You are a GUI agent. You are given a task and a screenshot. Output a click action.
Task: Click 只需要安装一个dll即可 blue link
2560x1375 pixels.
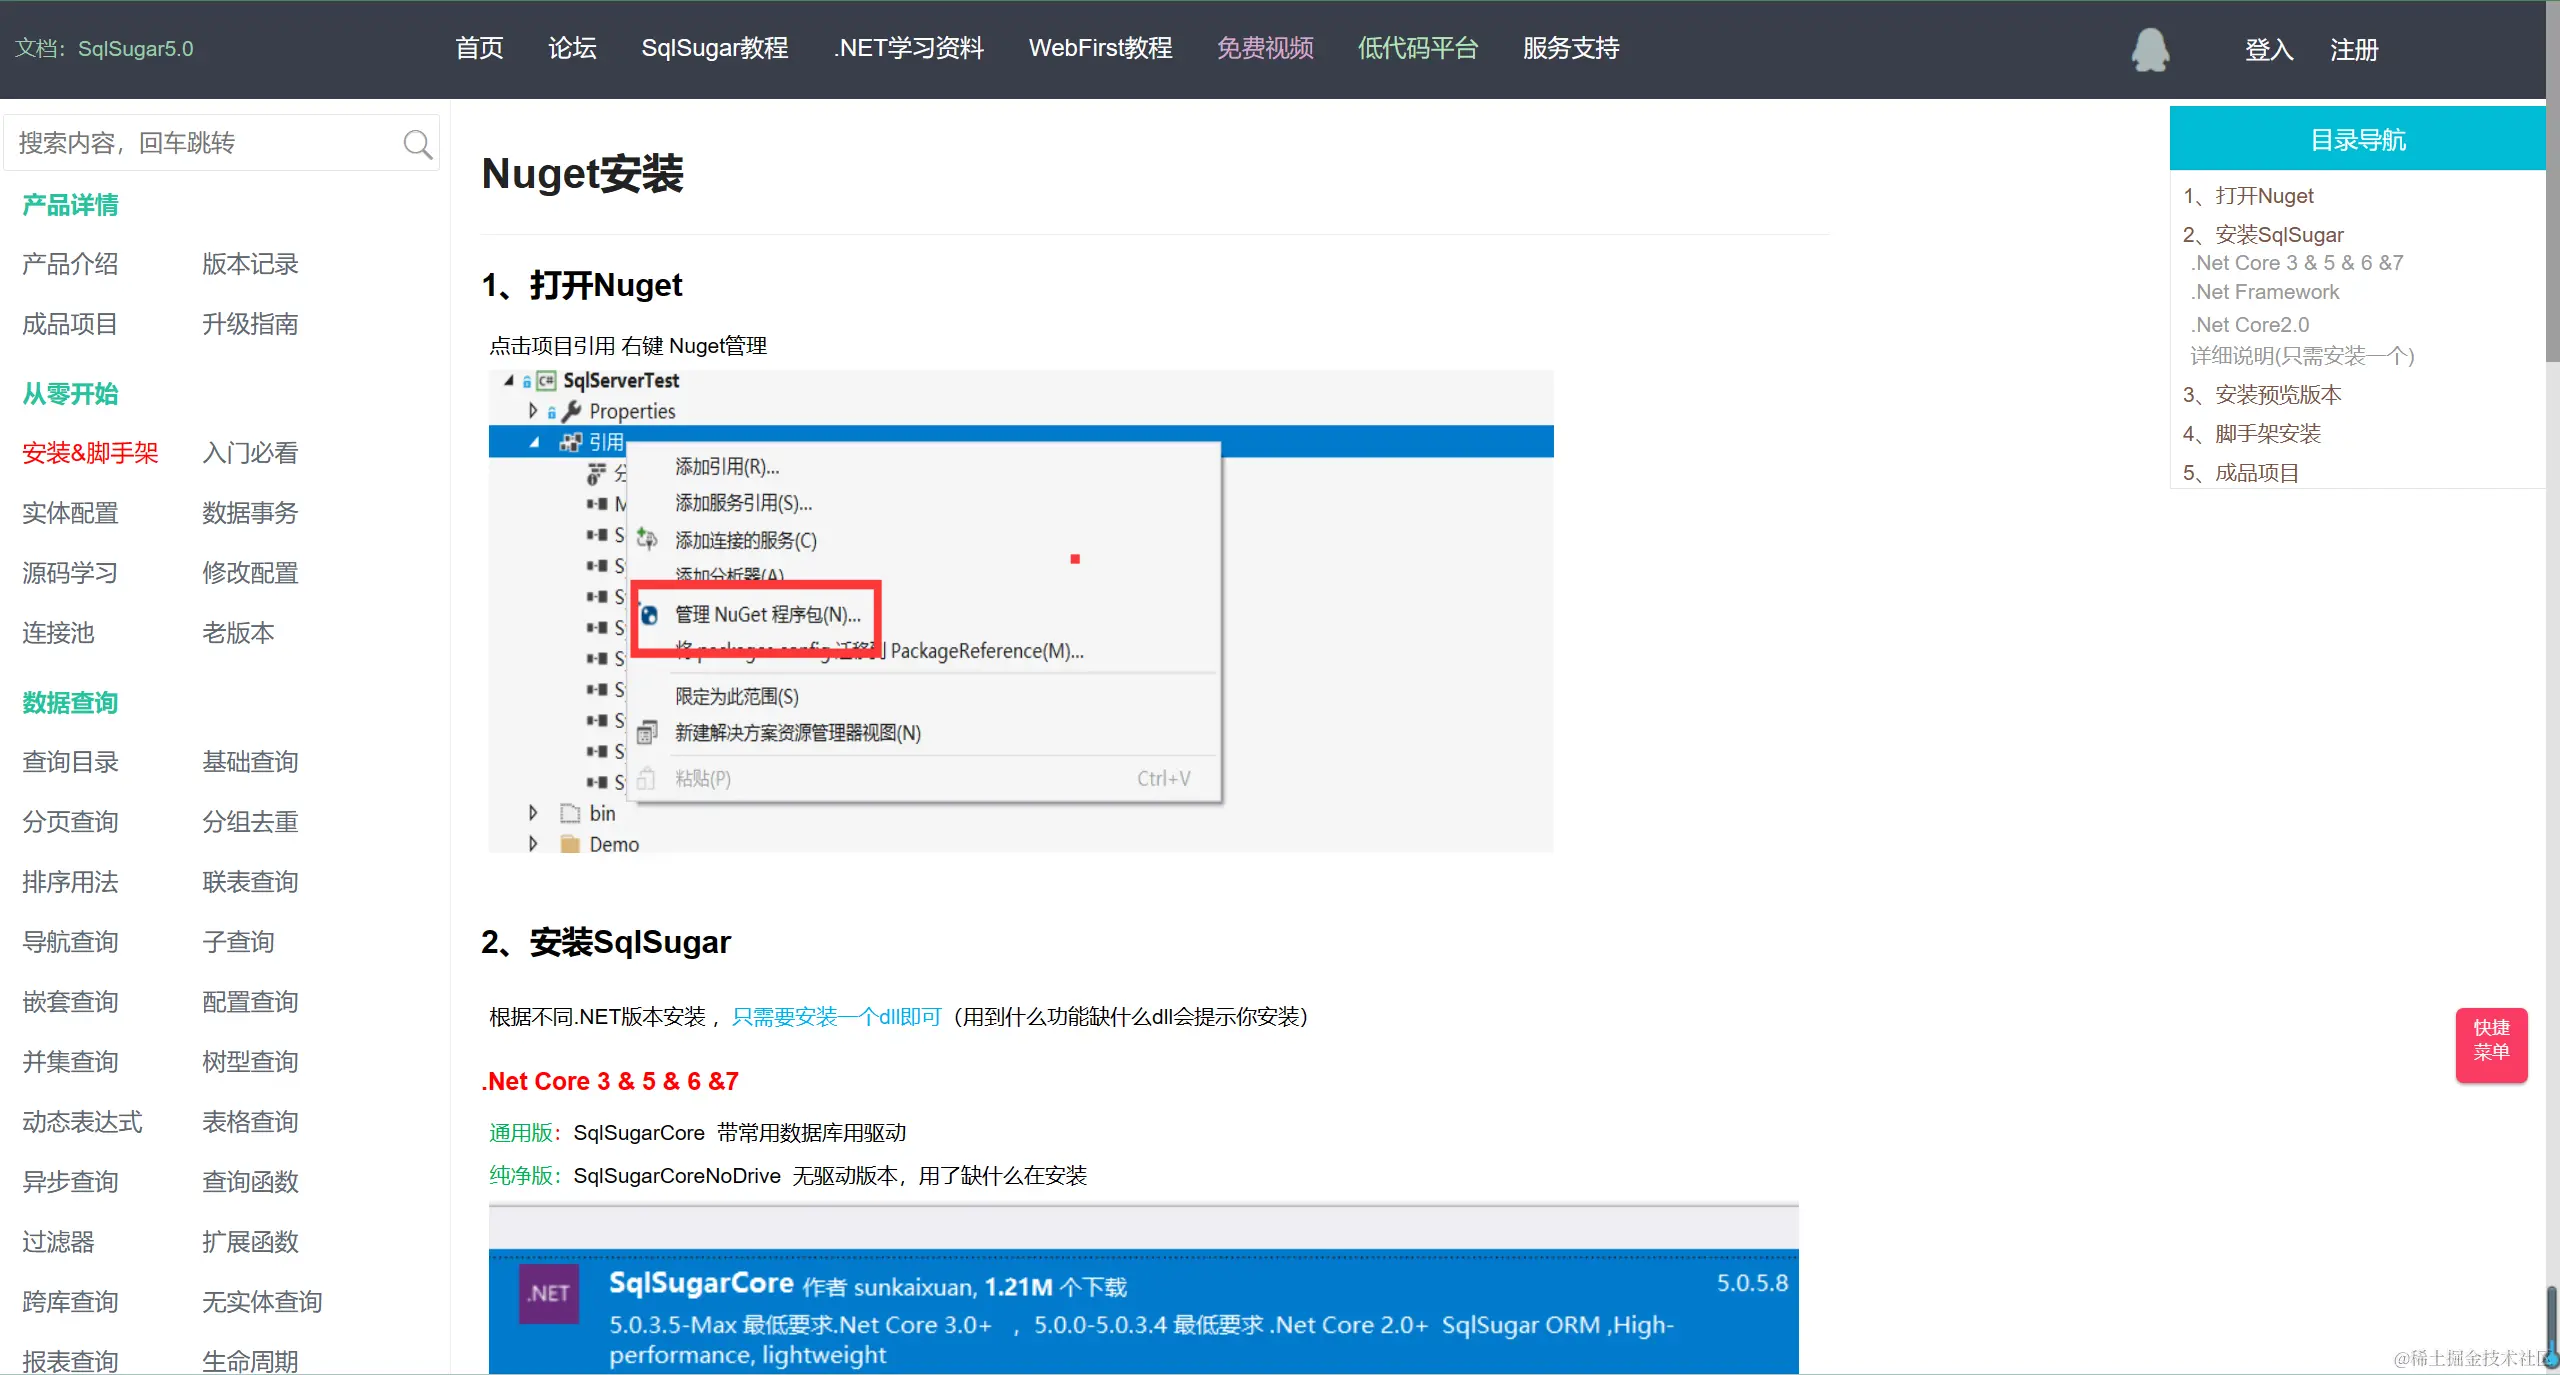(x=837, y=1017)
